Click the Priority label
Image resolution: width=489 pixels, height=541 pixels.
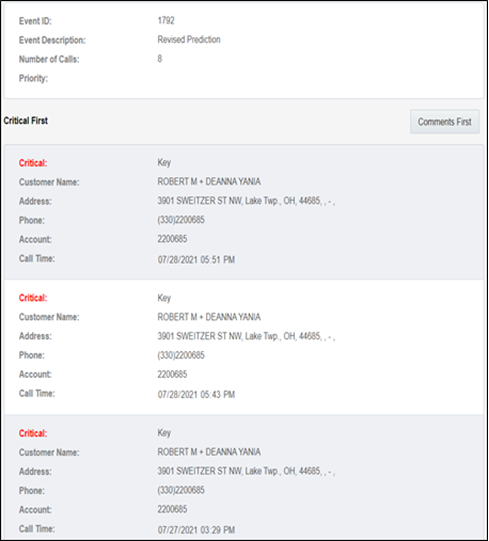(x=33, y=78)
